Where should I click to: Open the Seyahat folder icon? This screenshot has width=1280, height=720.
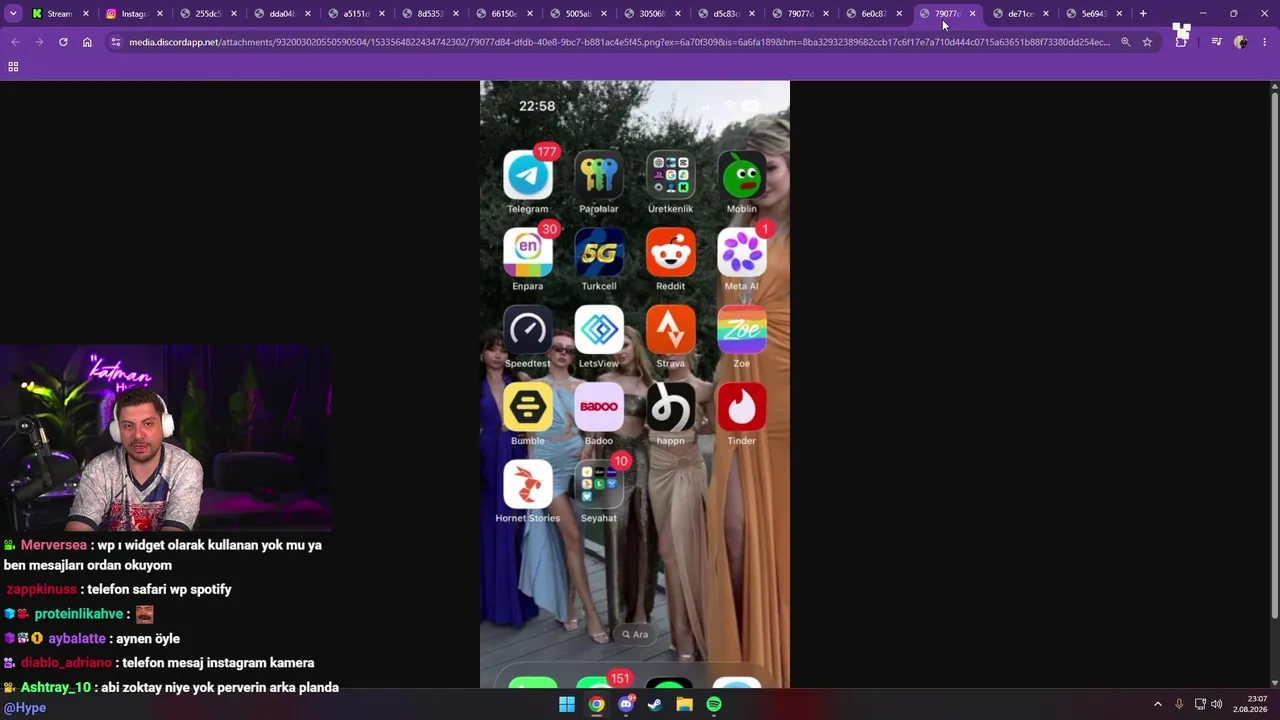pyautogui.click(x=599, y=485)
